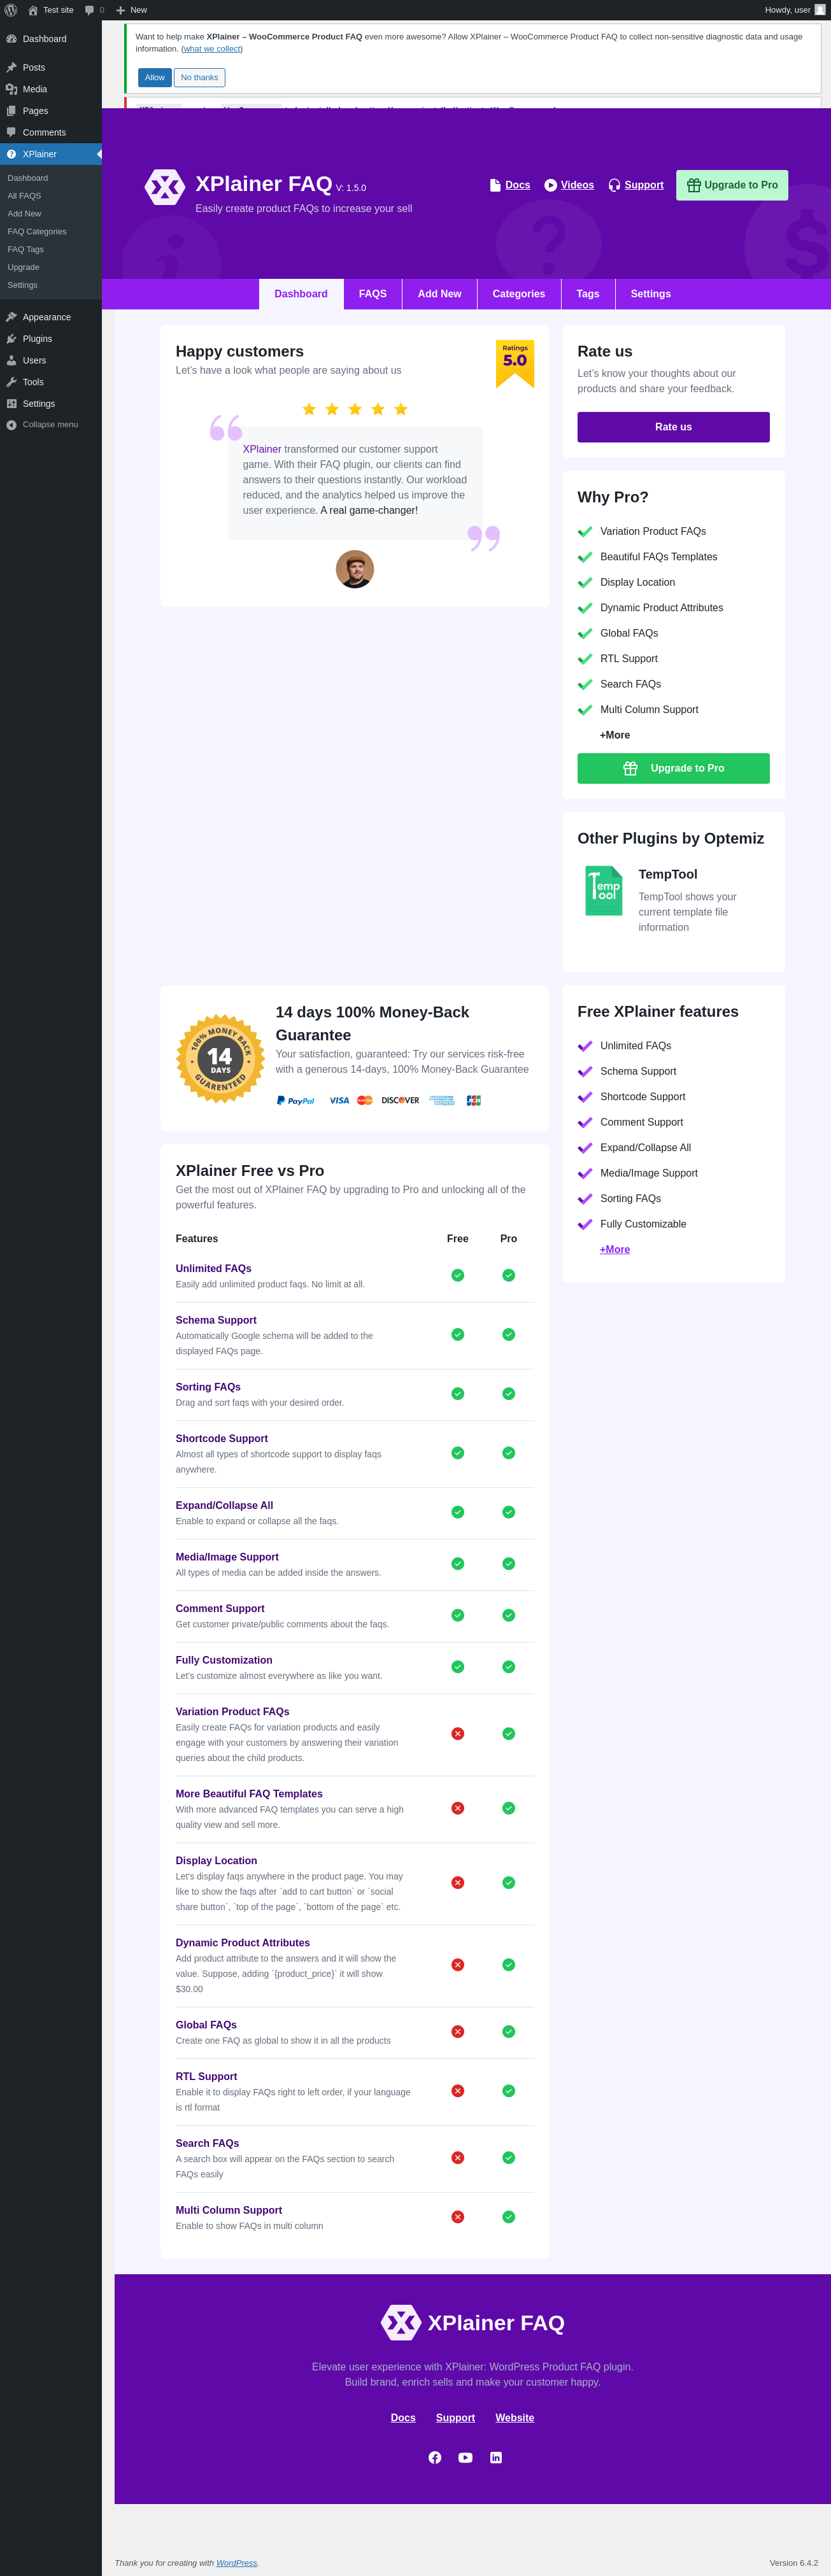831x2576 pixels.
Task: Expand +More under Free XPlainer features
Action: tap(615, 1249)
